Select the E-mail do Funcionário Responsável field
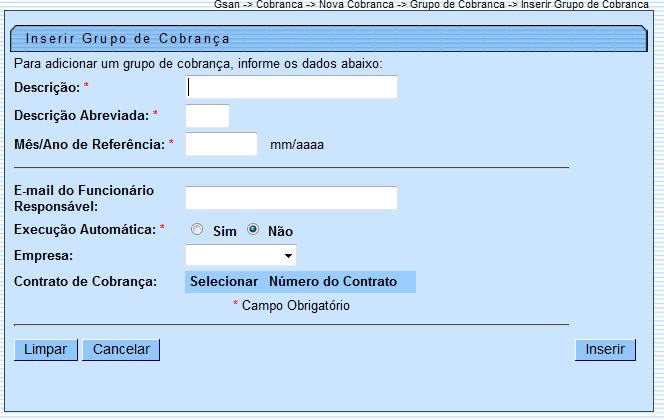 (291, 198)
